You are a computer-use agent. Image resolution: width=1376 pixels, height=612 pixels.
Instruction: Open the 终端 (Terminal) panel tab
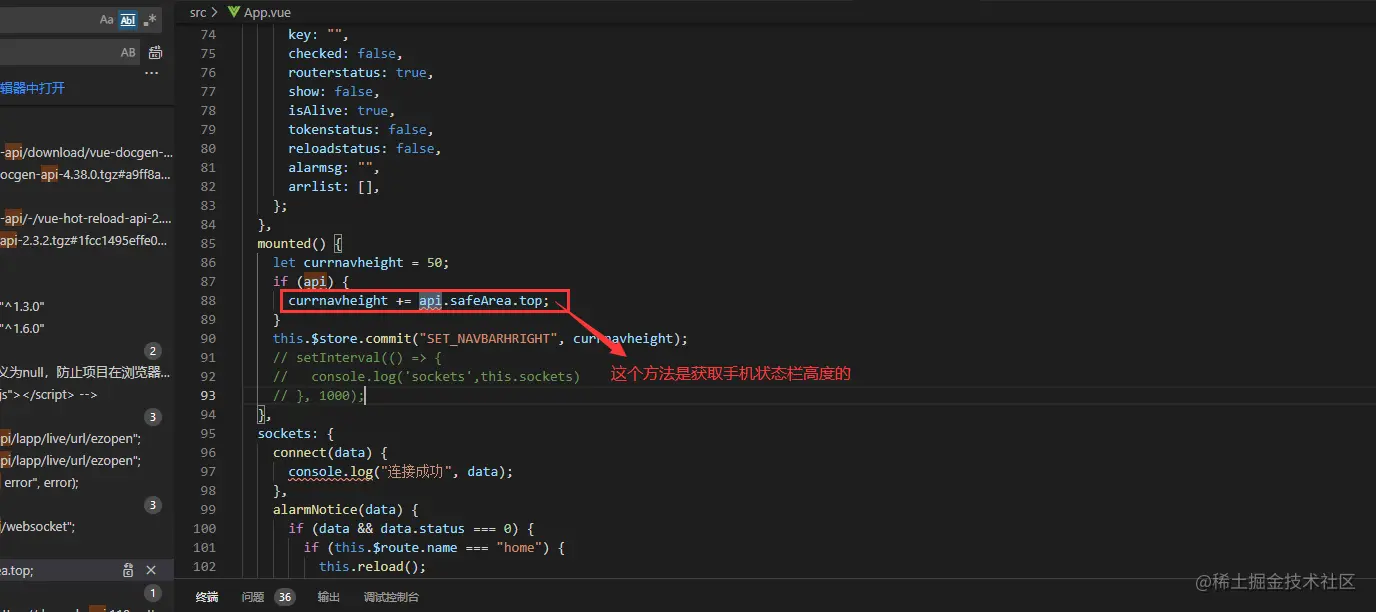click(x=207, y=597)
